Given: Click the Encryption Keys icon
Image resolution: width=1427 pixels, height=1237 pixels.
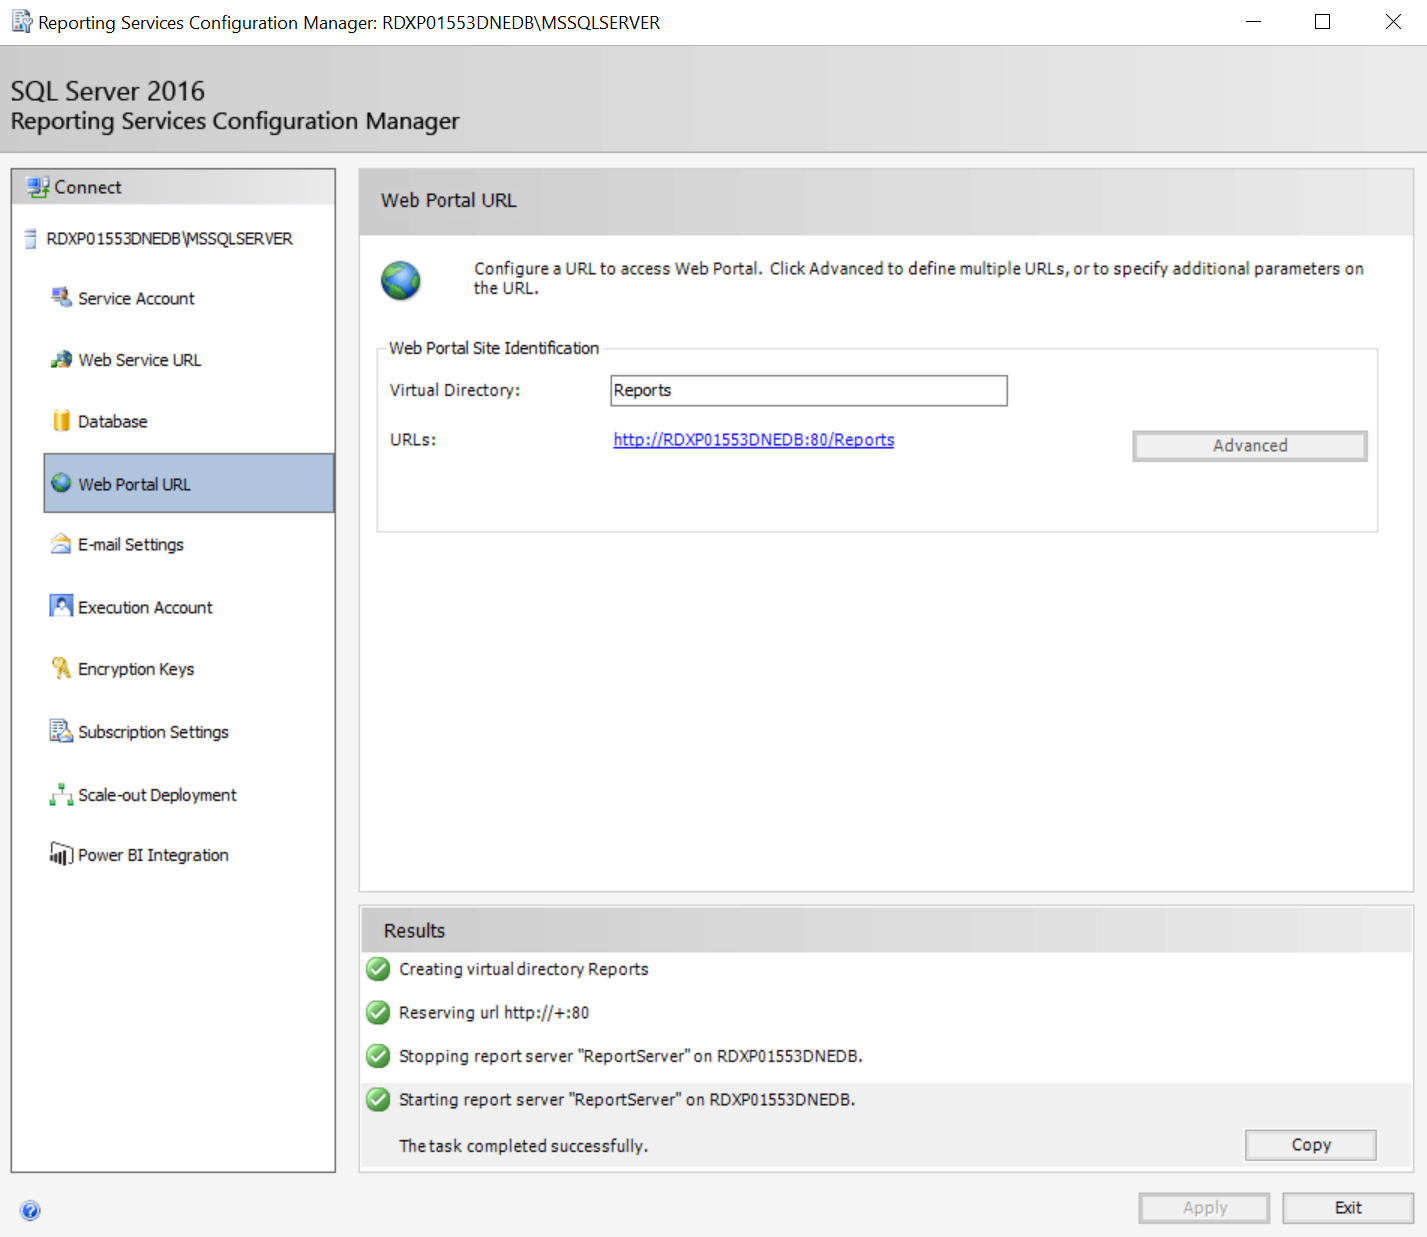Looking at the screenshot, I should [61, 668].
